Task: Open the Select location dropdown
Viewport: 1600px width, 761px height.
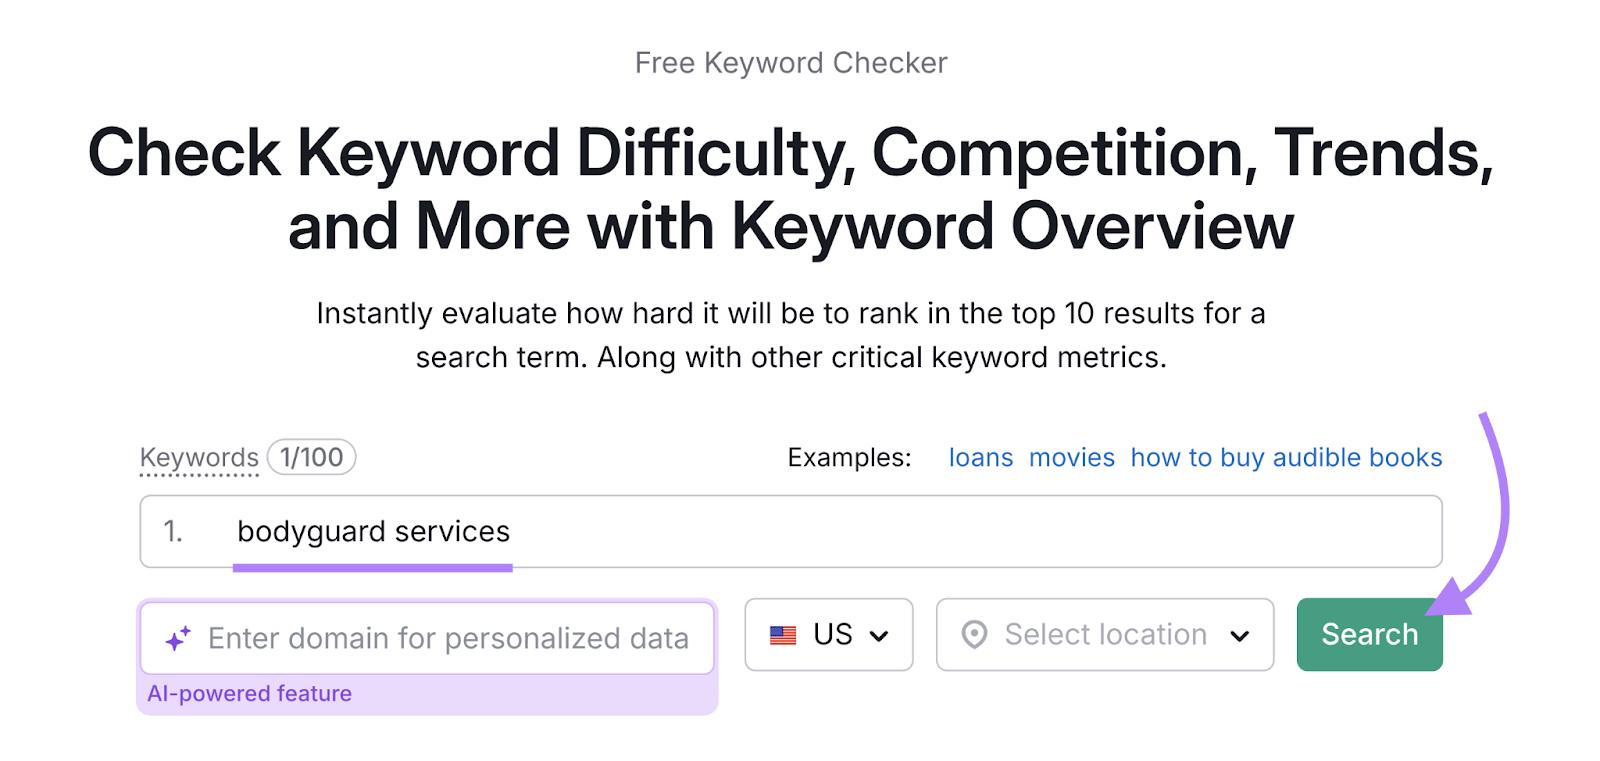Action: (x=1104, y=634)
